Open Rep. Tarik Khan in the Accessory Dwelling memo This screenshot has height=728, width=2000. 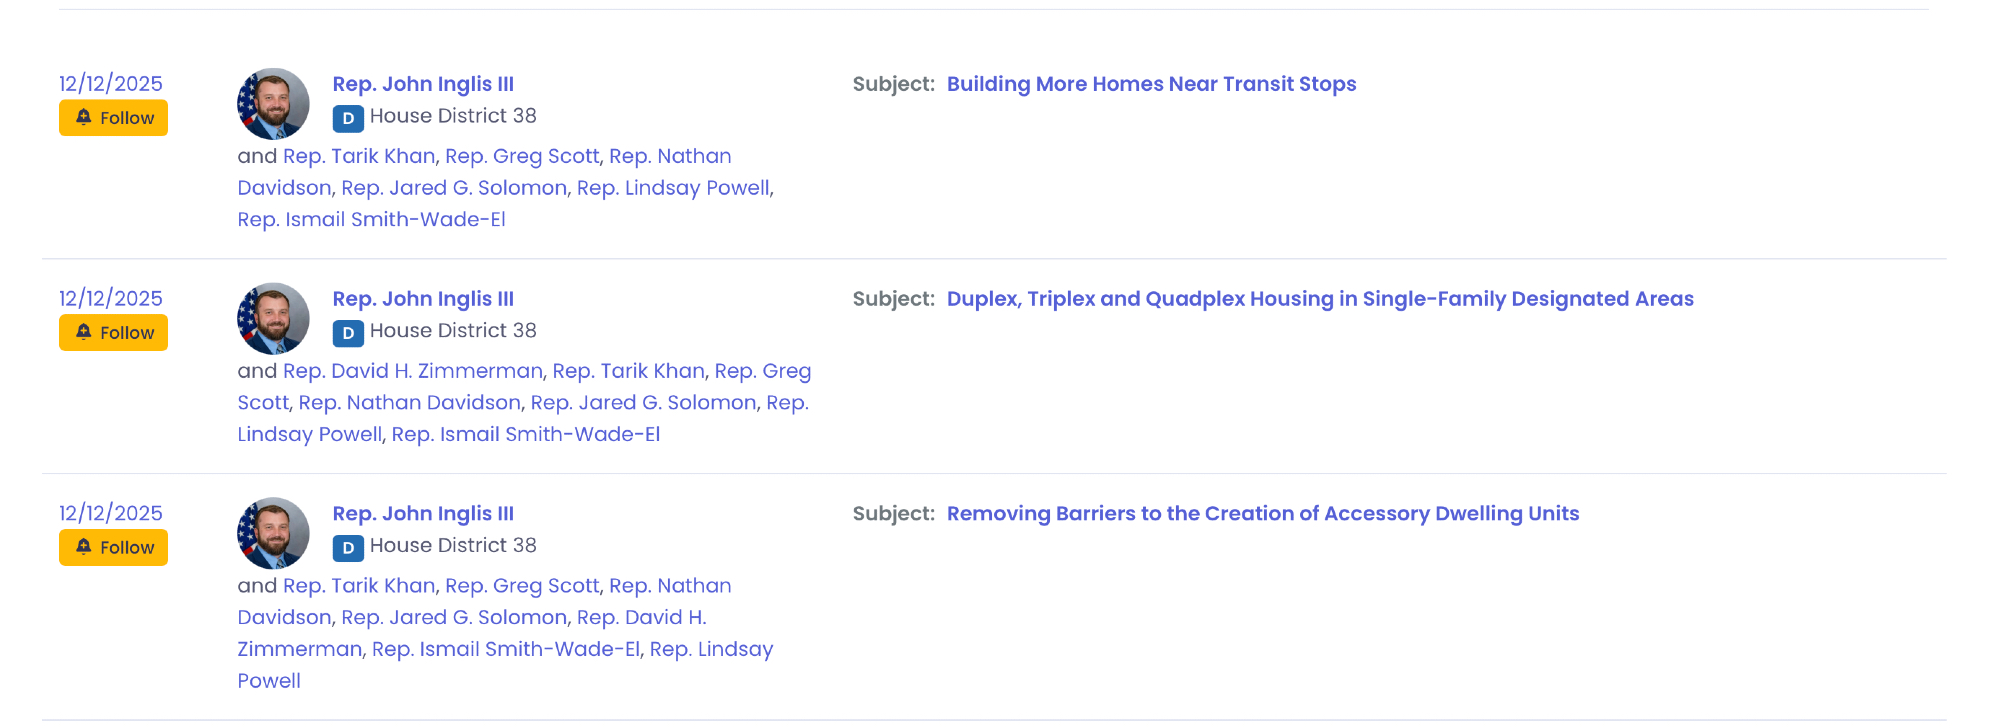point(359,586)
